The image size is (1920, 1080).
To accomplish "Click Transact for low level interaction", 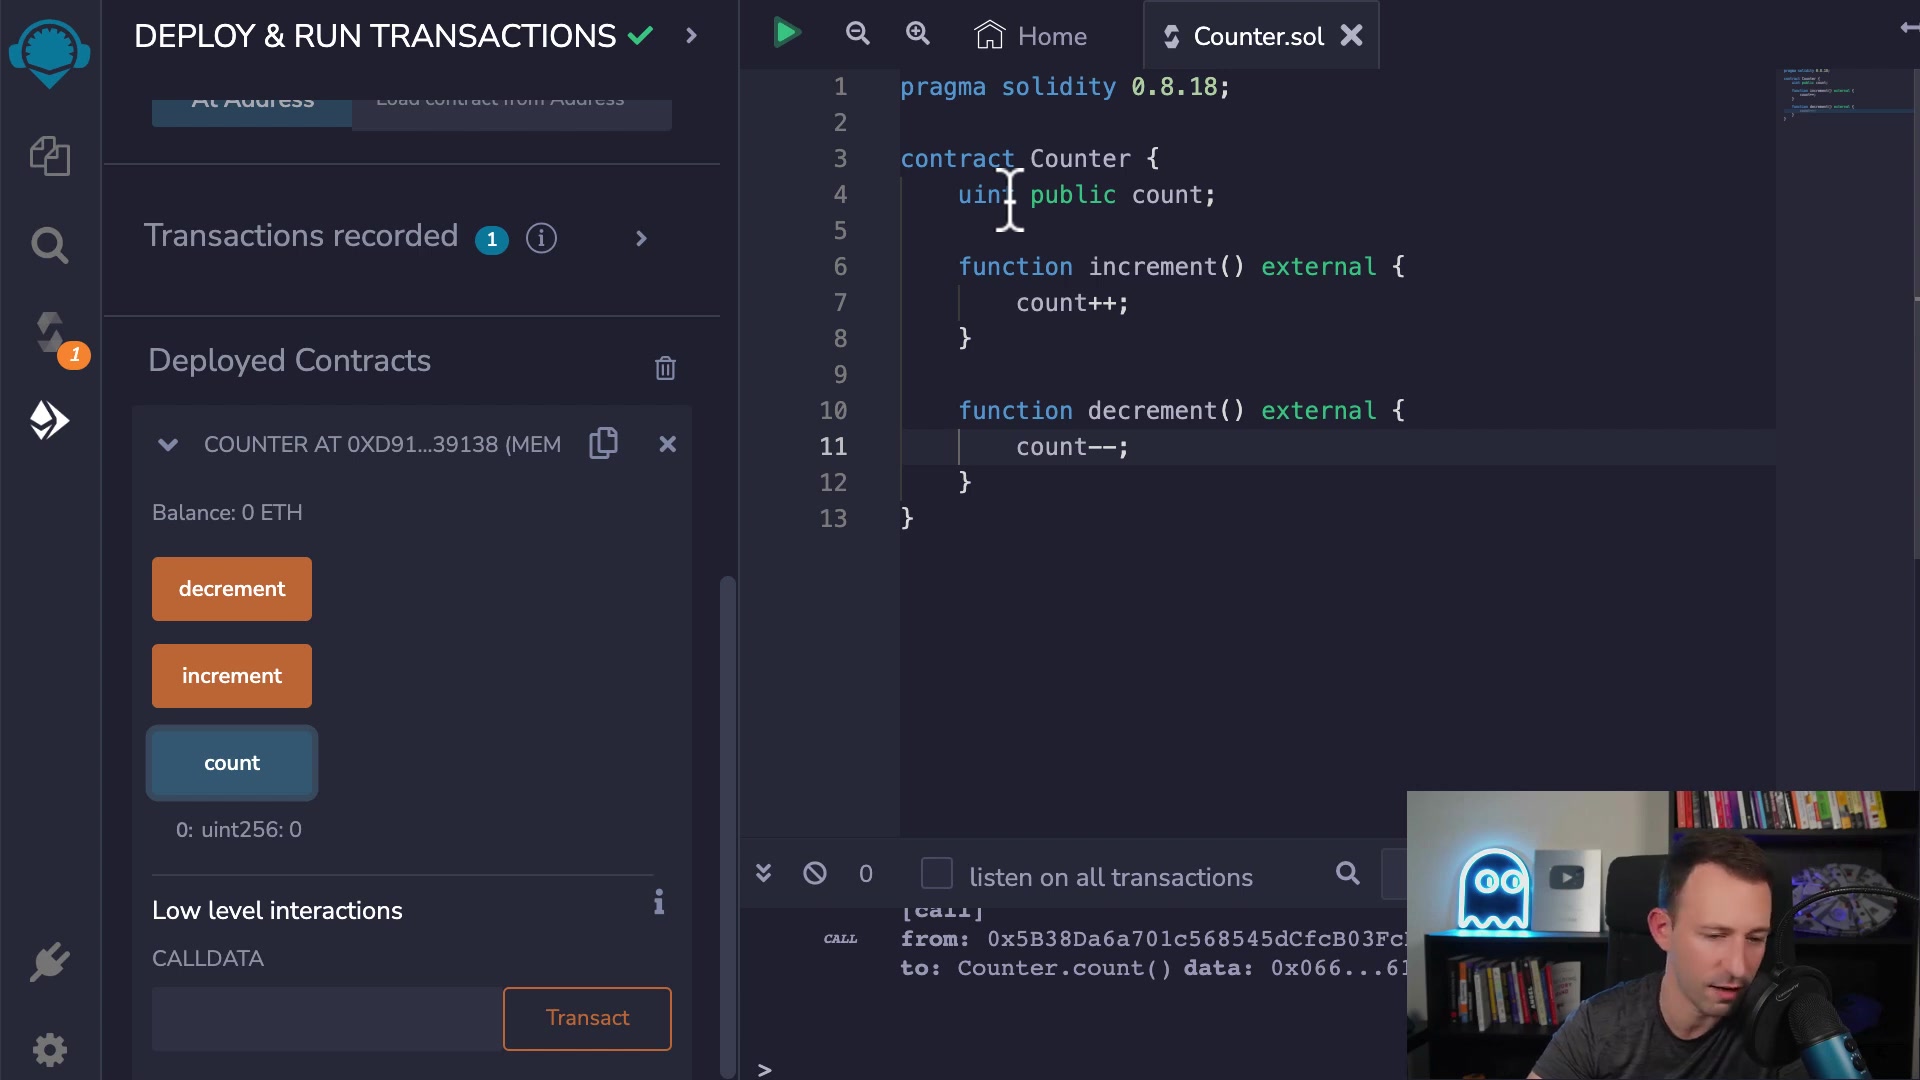I will click(587, 1018).
